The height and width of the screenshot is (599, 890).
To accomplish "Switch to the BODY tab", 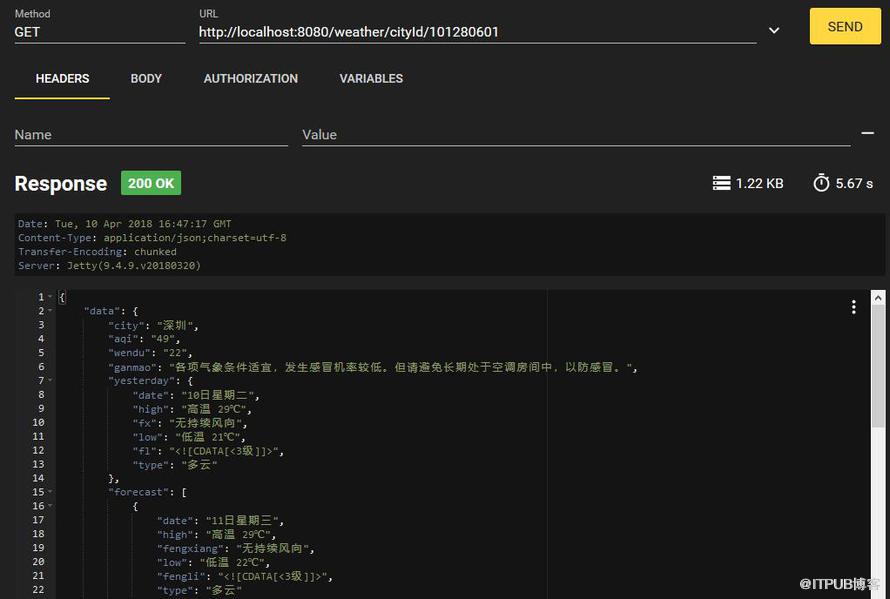I will [146, 78].
